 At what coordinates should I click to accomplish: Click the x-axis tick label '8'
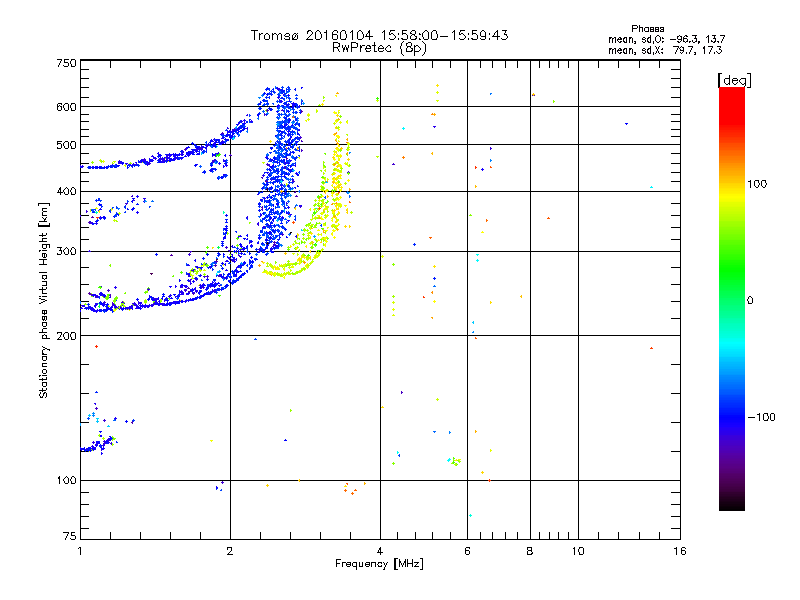click(530, 551)
